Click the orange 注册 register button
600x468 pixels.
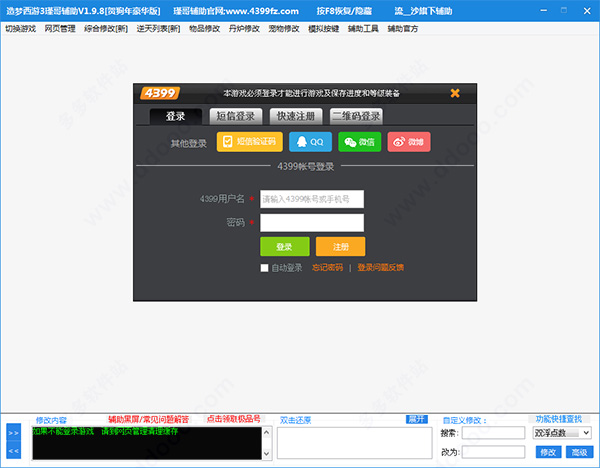(341, 246)
